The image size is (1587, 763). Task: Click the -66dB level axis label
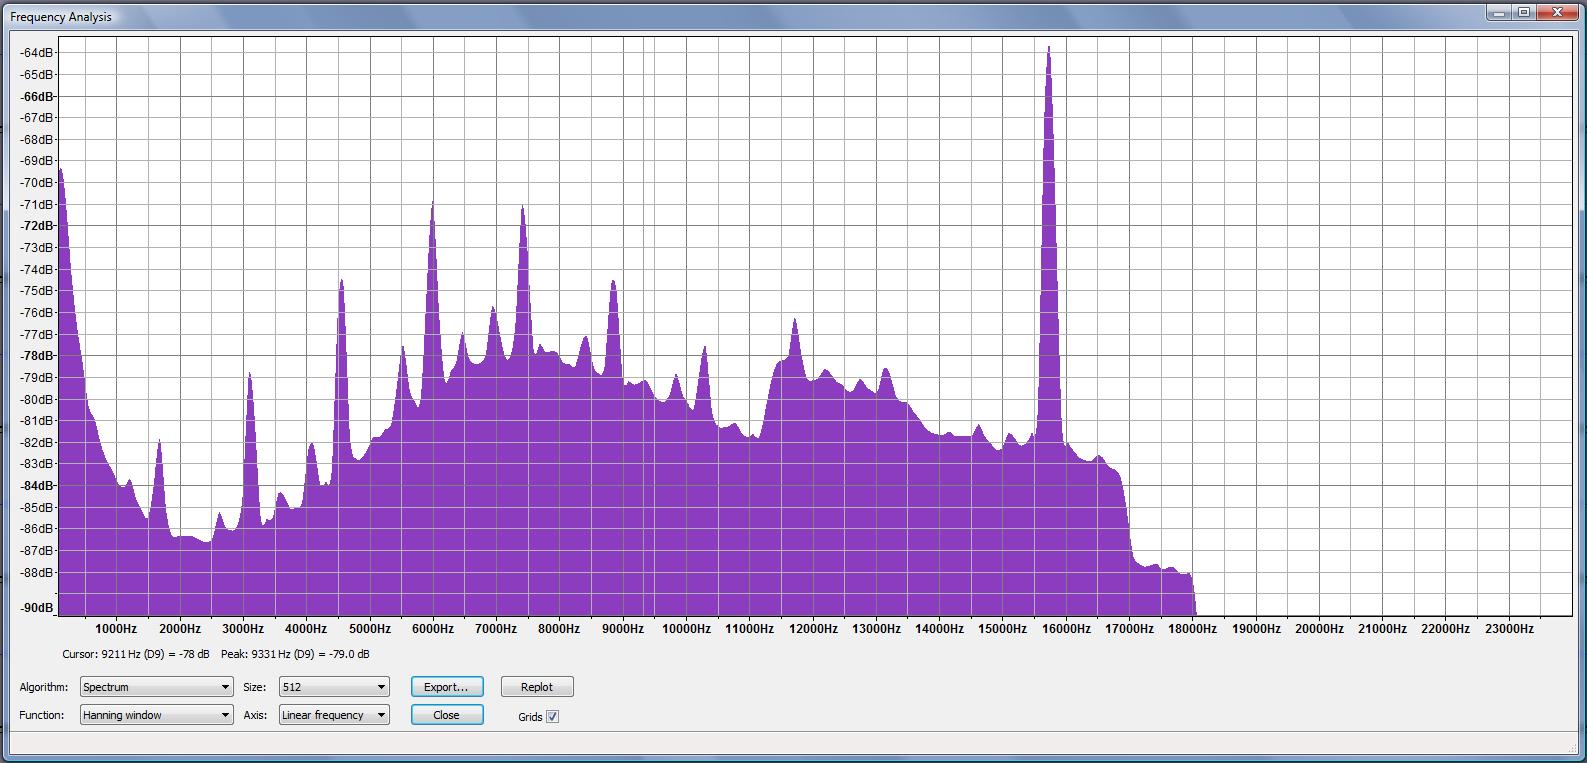coord(38,96)
